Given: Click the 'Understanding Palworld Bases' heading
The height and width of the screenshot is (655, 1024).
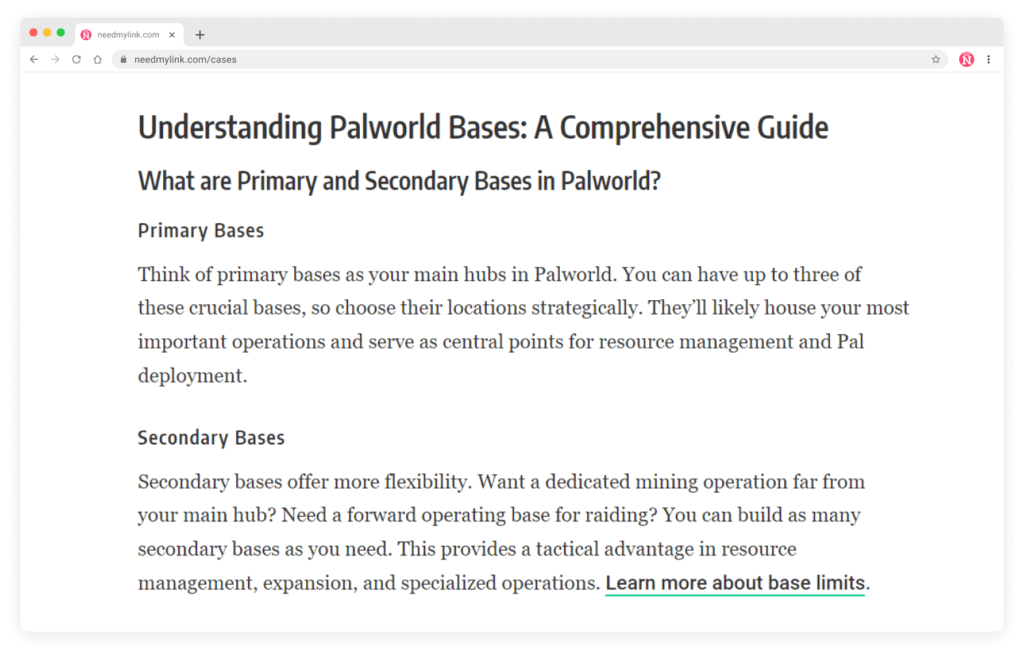Looking at the screenshot, I should 483,127.
